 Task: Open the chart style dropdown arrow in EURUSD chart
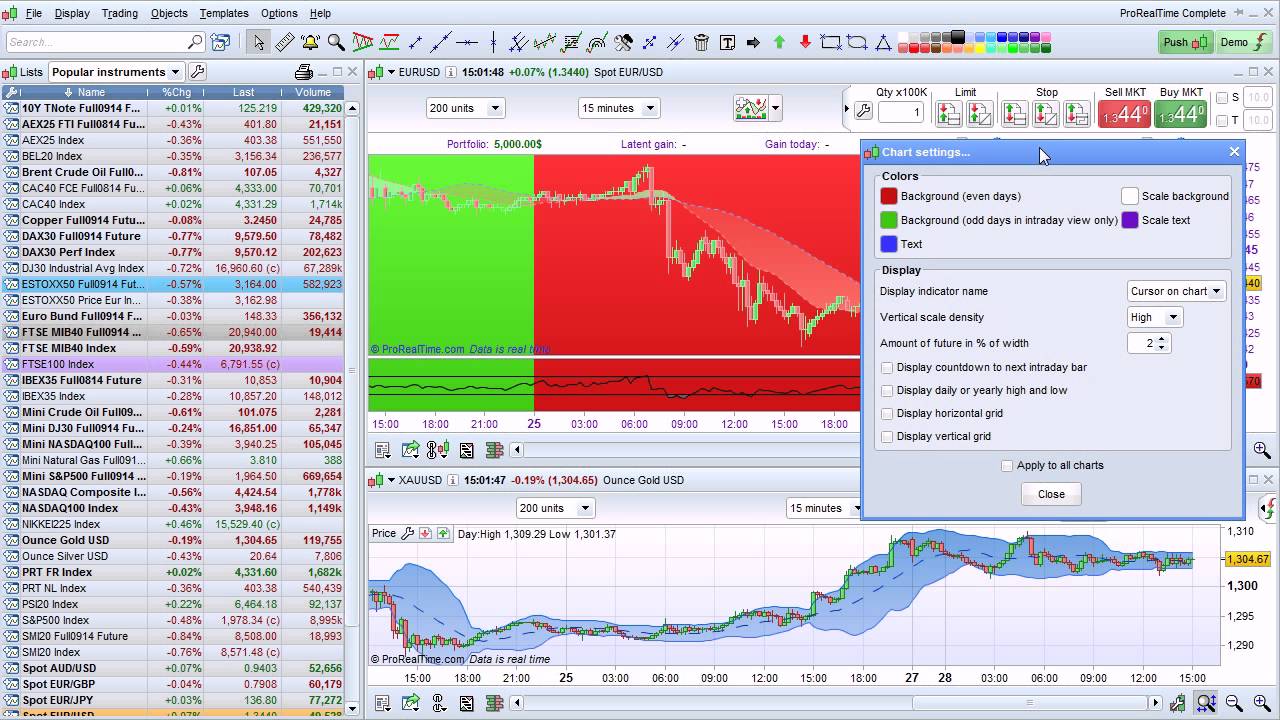775,108
